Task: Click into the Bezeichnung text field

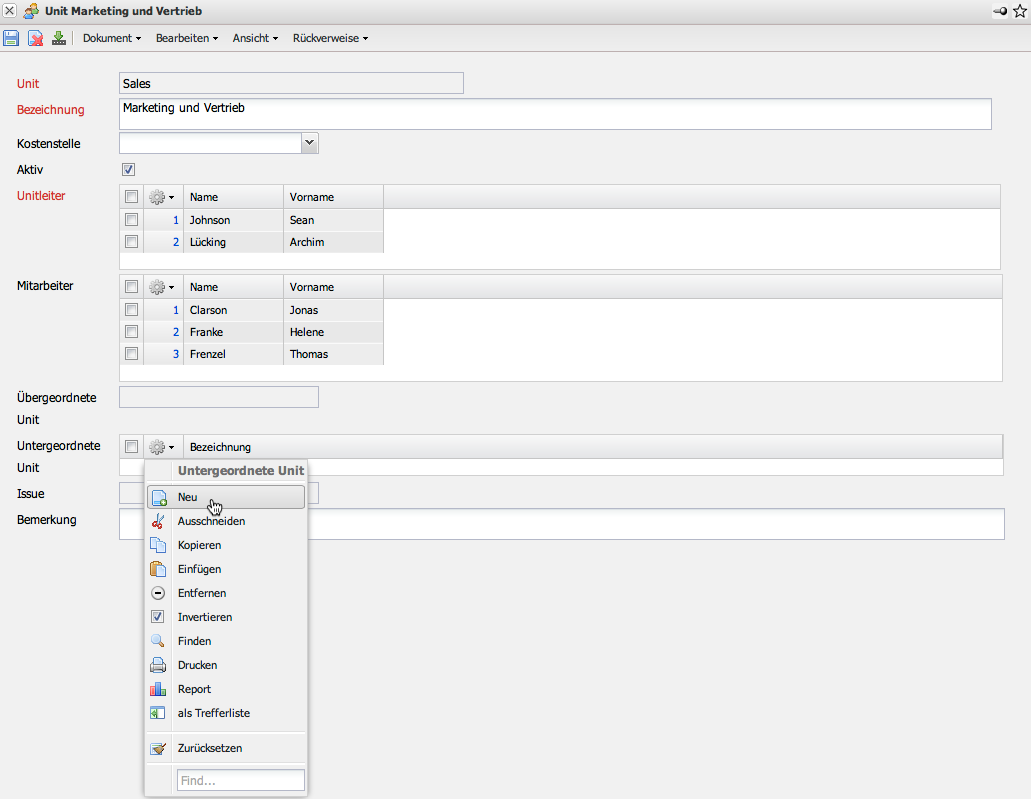Action: (x=555, y=113)
